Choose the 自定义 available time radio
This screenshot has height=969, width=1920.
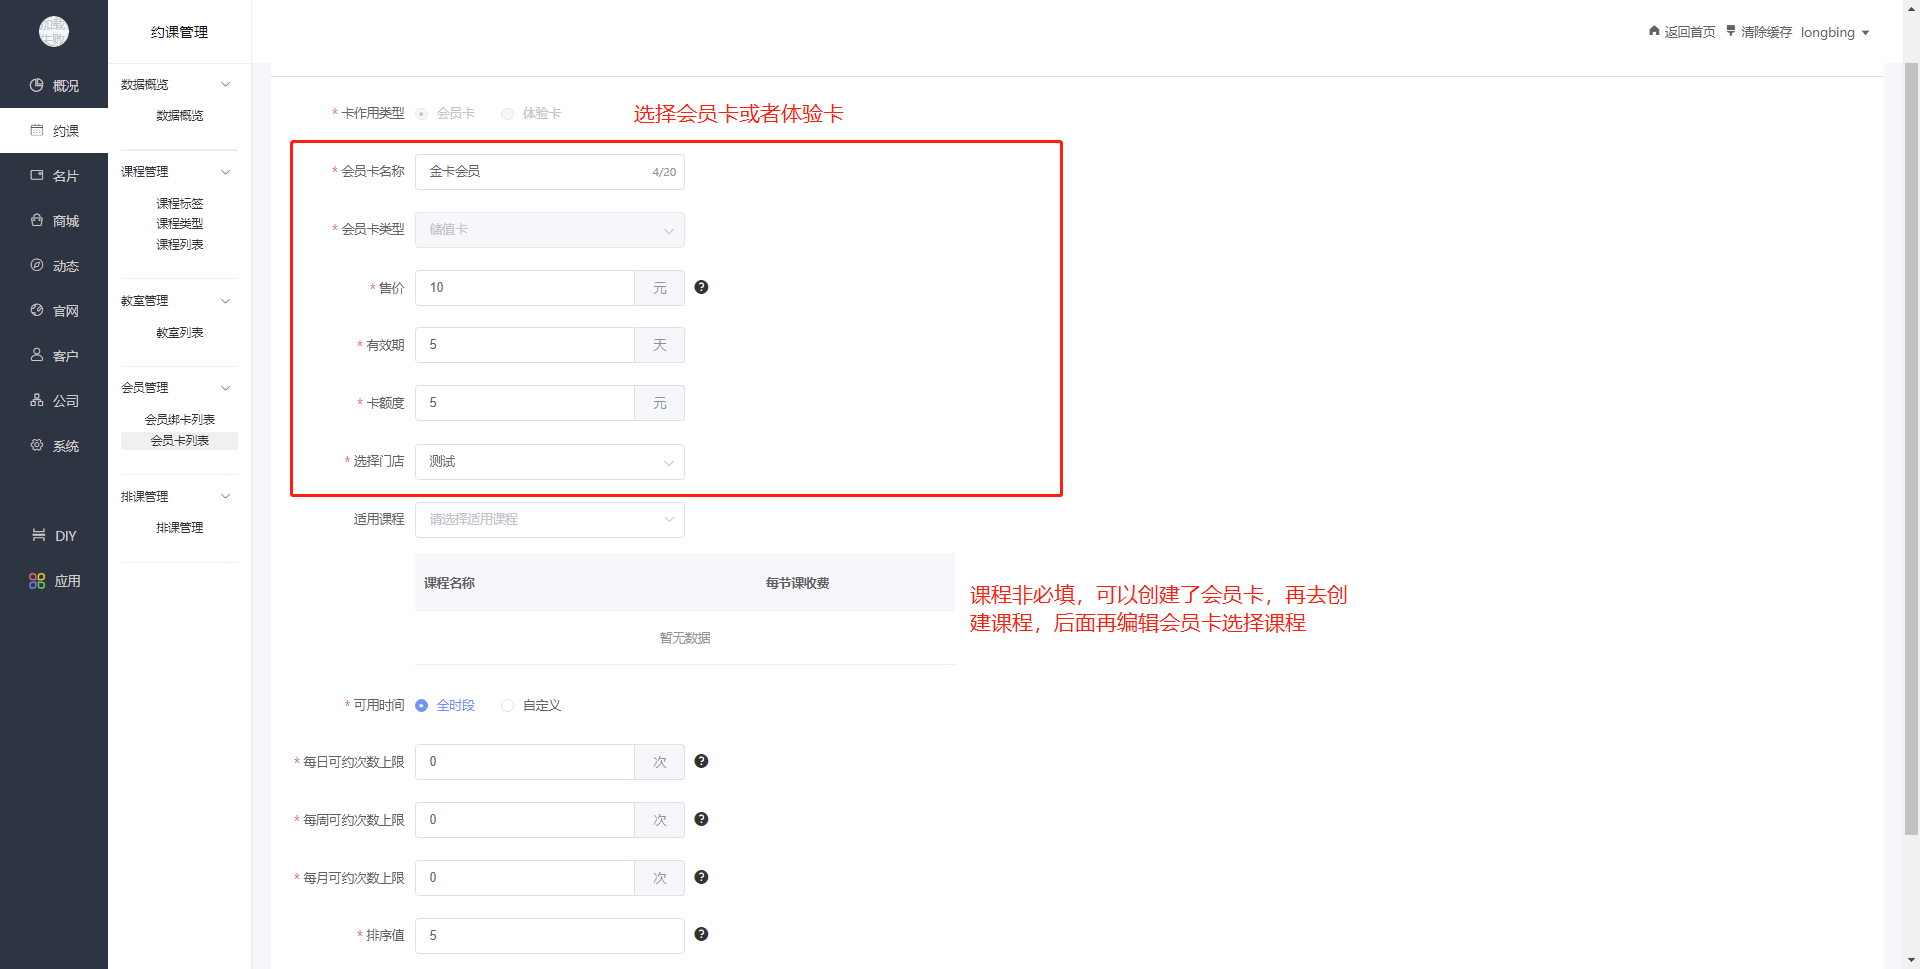click(x=508, y=706)
